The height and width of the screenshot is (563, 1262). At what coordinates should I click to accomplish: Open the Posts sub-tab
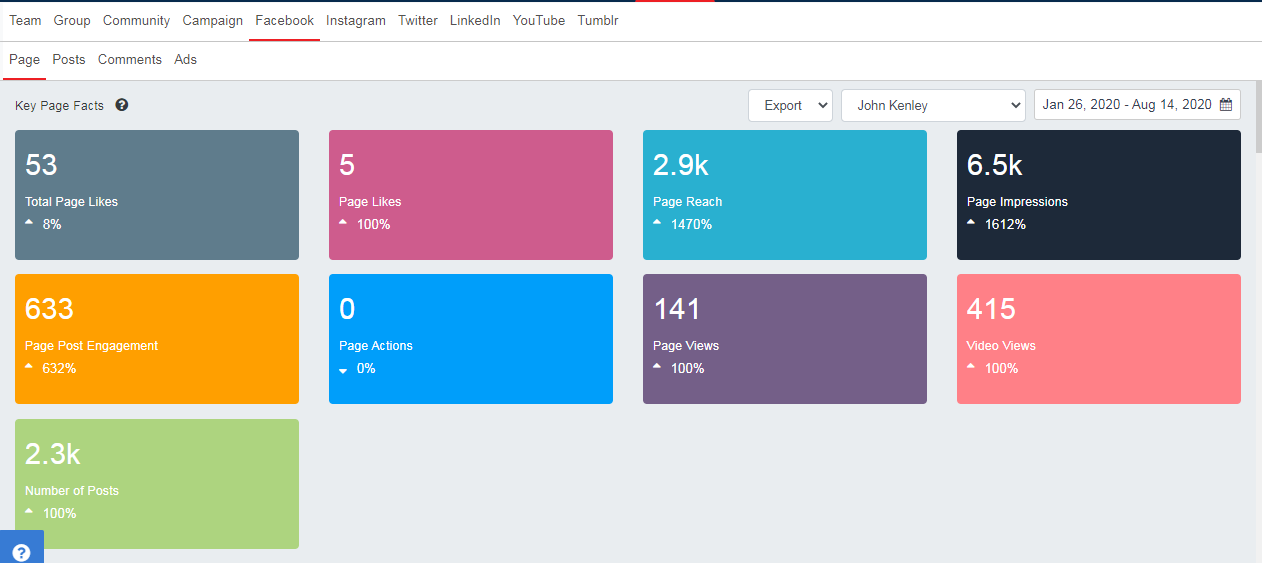point(69,60)
